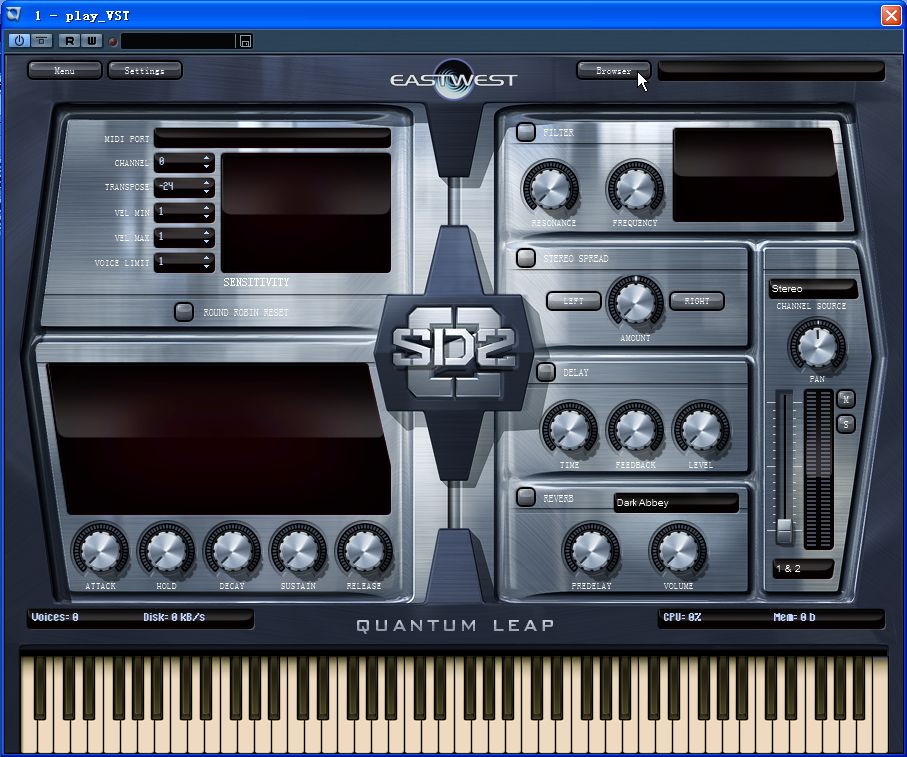Screen dimensions: 907x757
Task: Solo the channel with S button
Action: (846, 424)
